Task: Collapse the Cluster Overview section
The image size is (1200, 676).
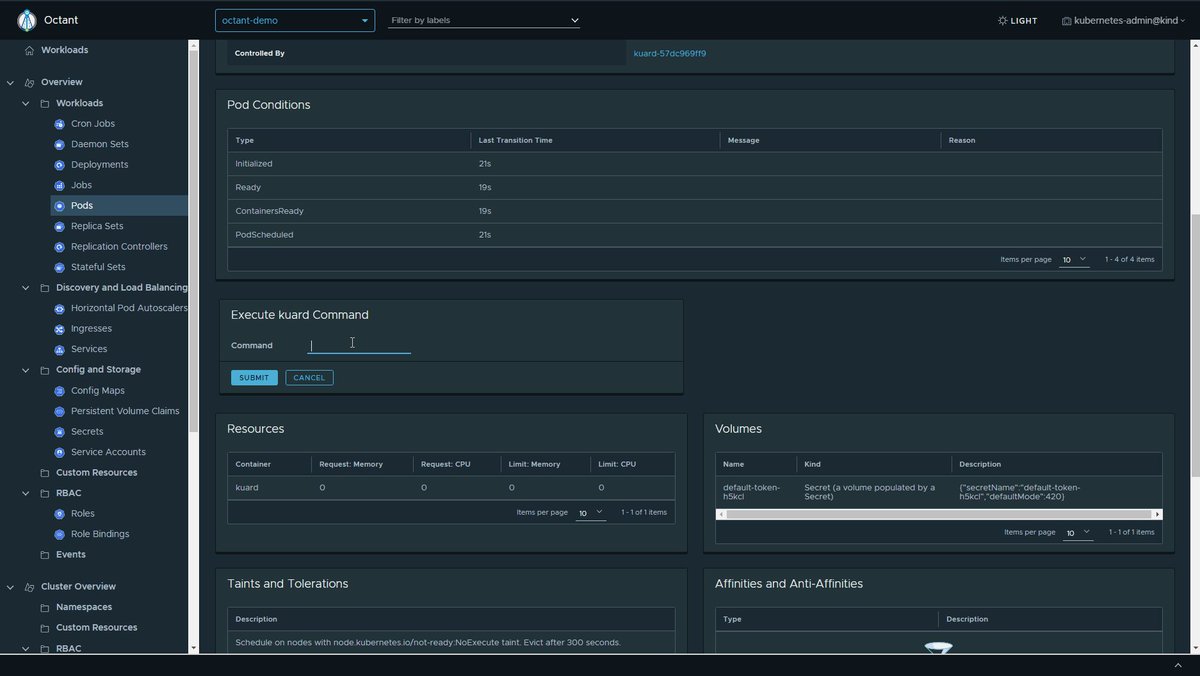Action: (x=10, y=587)
